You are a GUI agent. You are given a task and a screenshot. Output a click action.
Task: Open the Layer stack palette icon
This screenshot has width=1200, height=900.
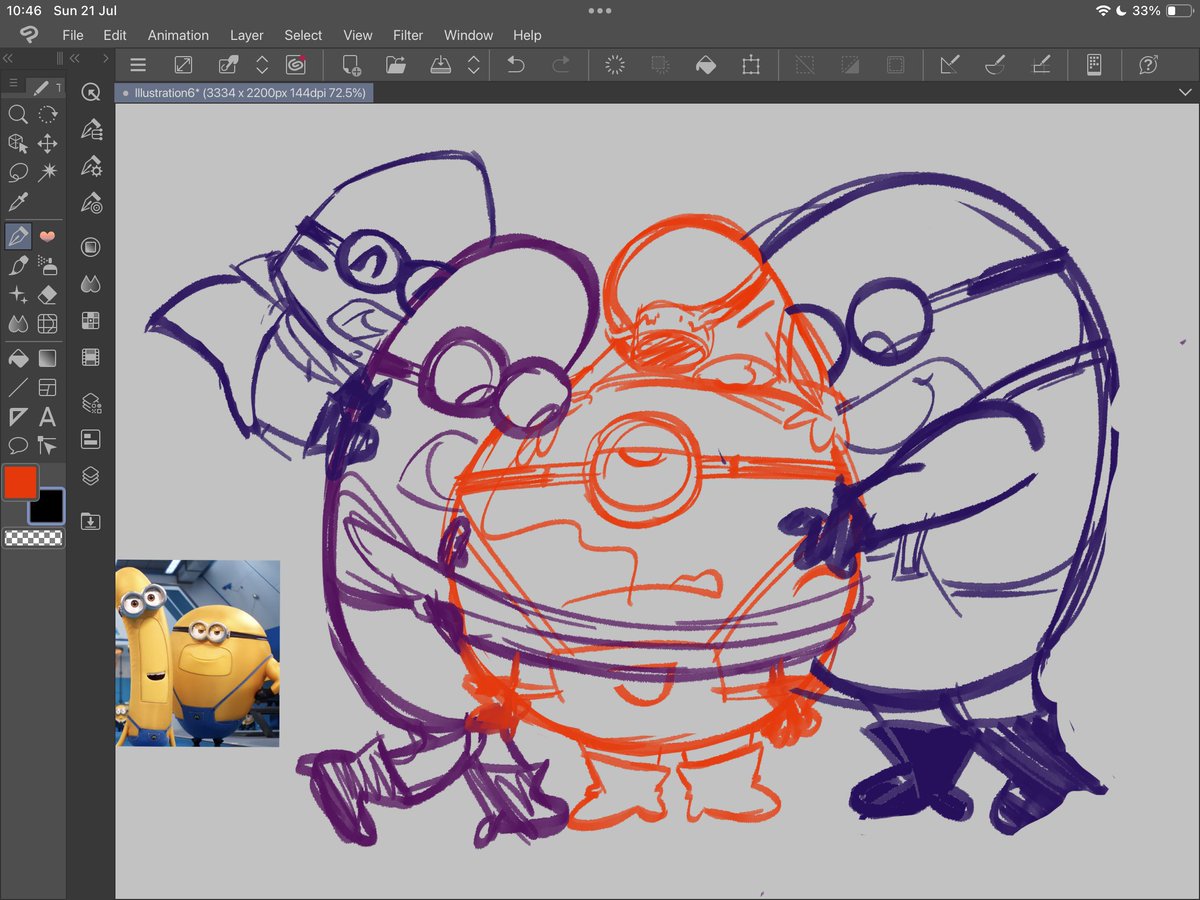[91, 476]
